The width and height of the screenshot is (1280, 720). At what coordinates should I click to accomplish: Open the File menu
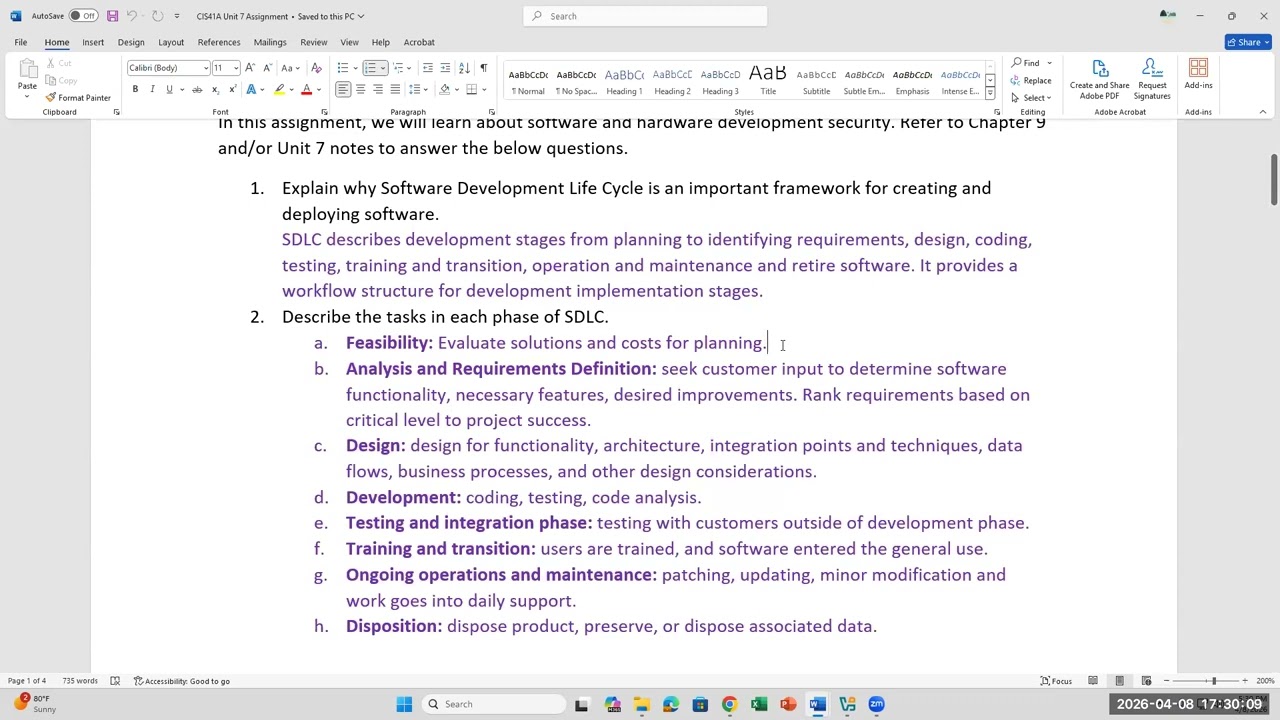pyautogui.click(x=20, y=42)
